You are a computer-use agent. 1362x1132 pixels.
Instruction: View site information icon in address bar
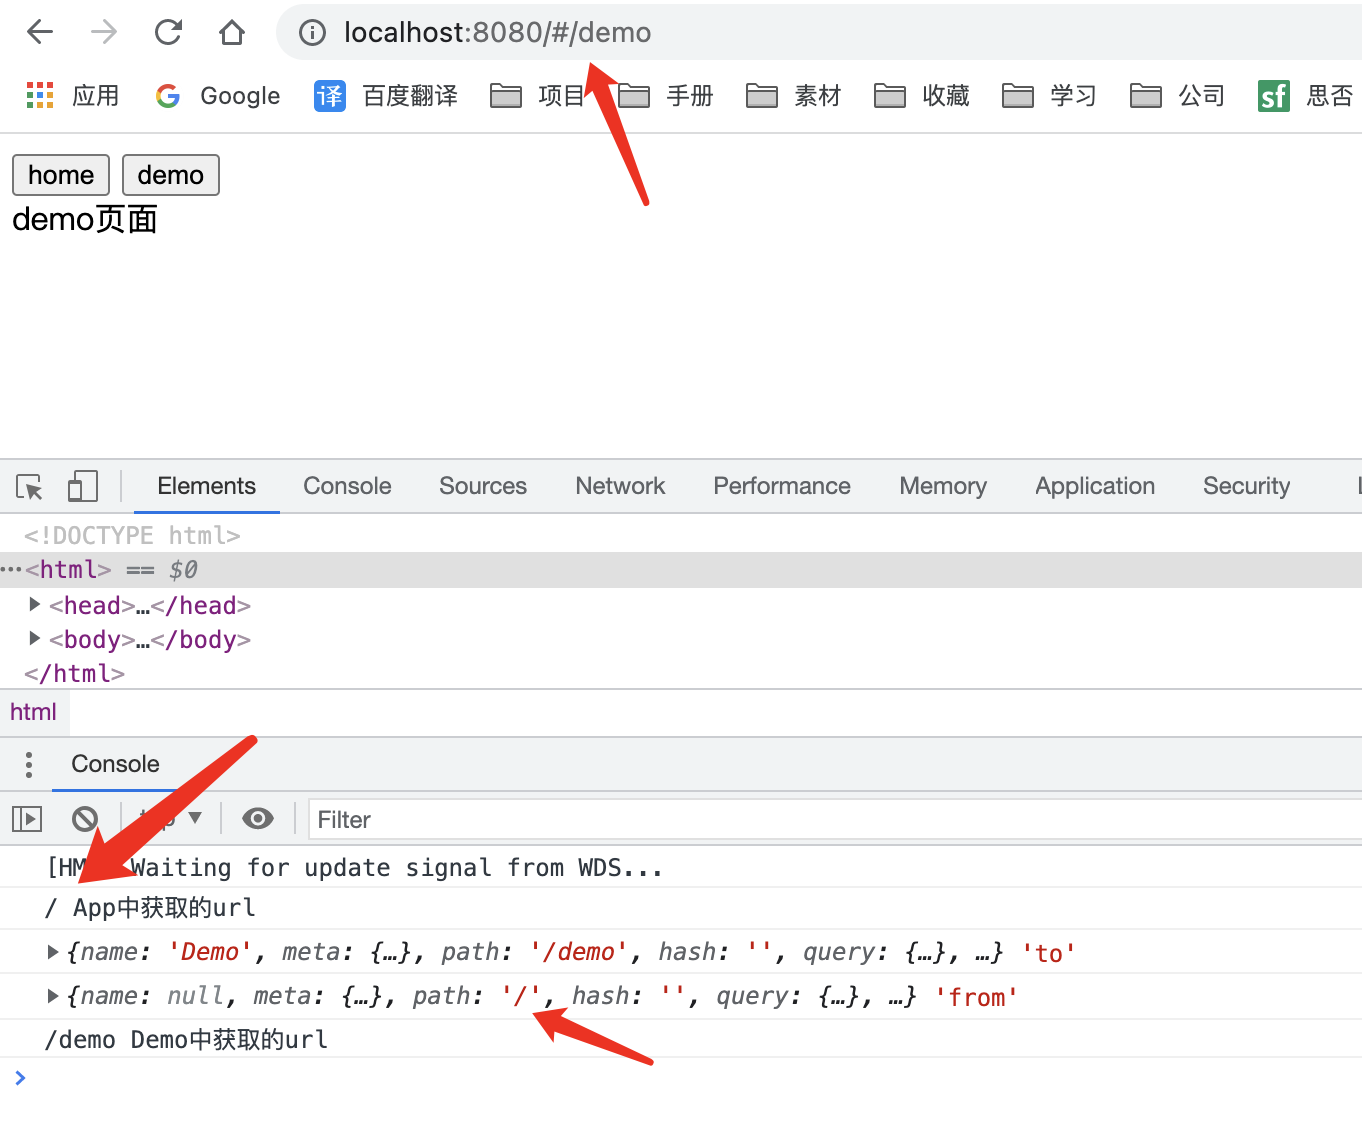pos(313,33)
